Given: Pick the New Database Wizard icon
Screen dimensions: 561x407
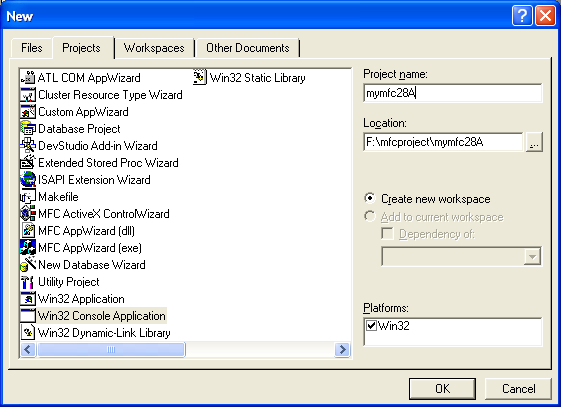Looking at the screenshot, I should pyautogui.click(x=28, y=265).
